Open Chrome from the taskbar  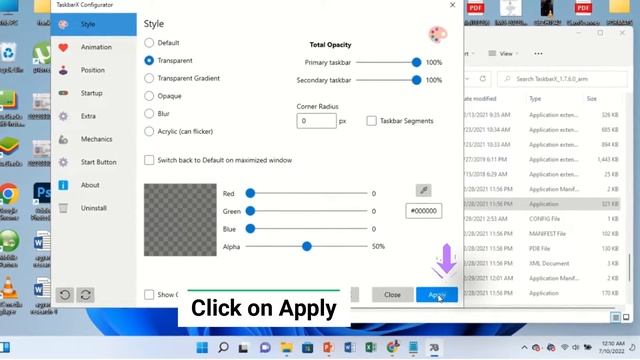393,347
